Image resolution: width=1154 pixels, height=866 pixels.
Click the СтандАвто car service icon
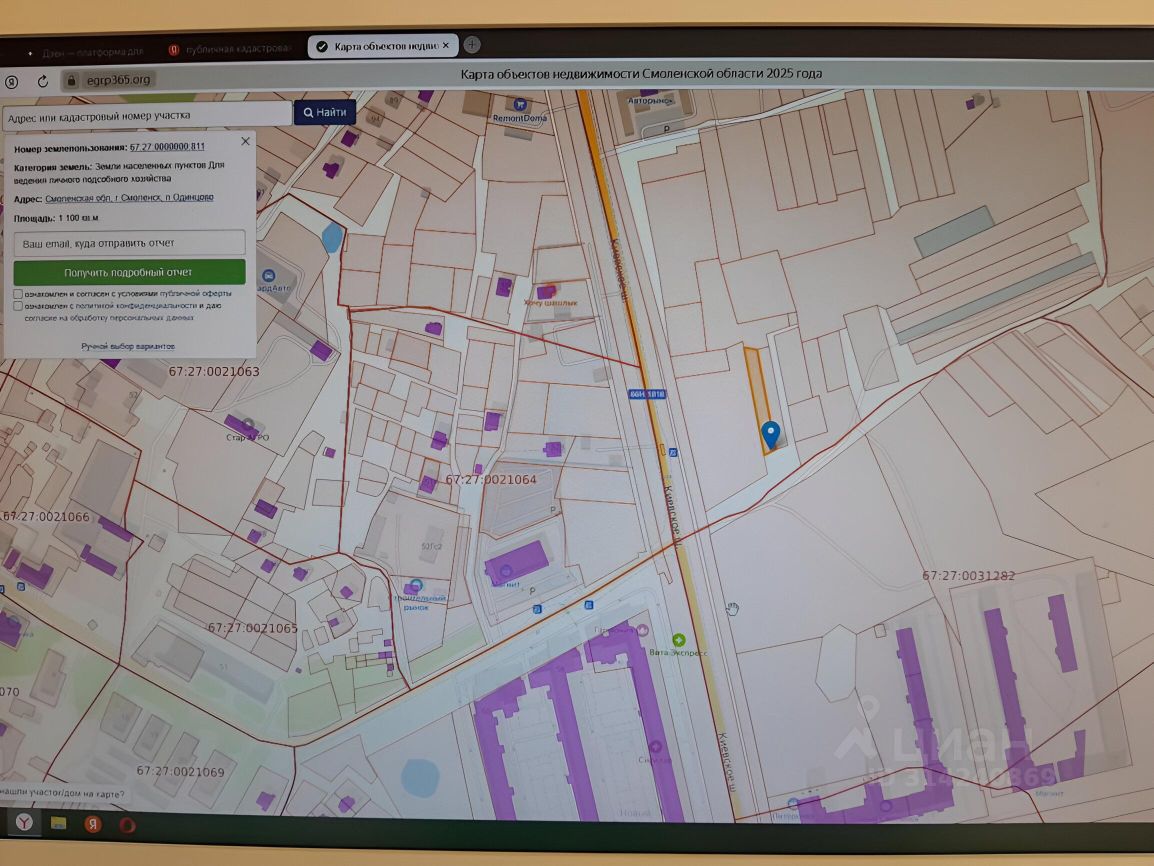pyautogui.click(x=267, y=276)
